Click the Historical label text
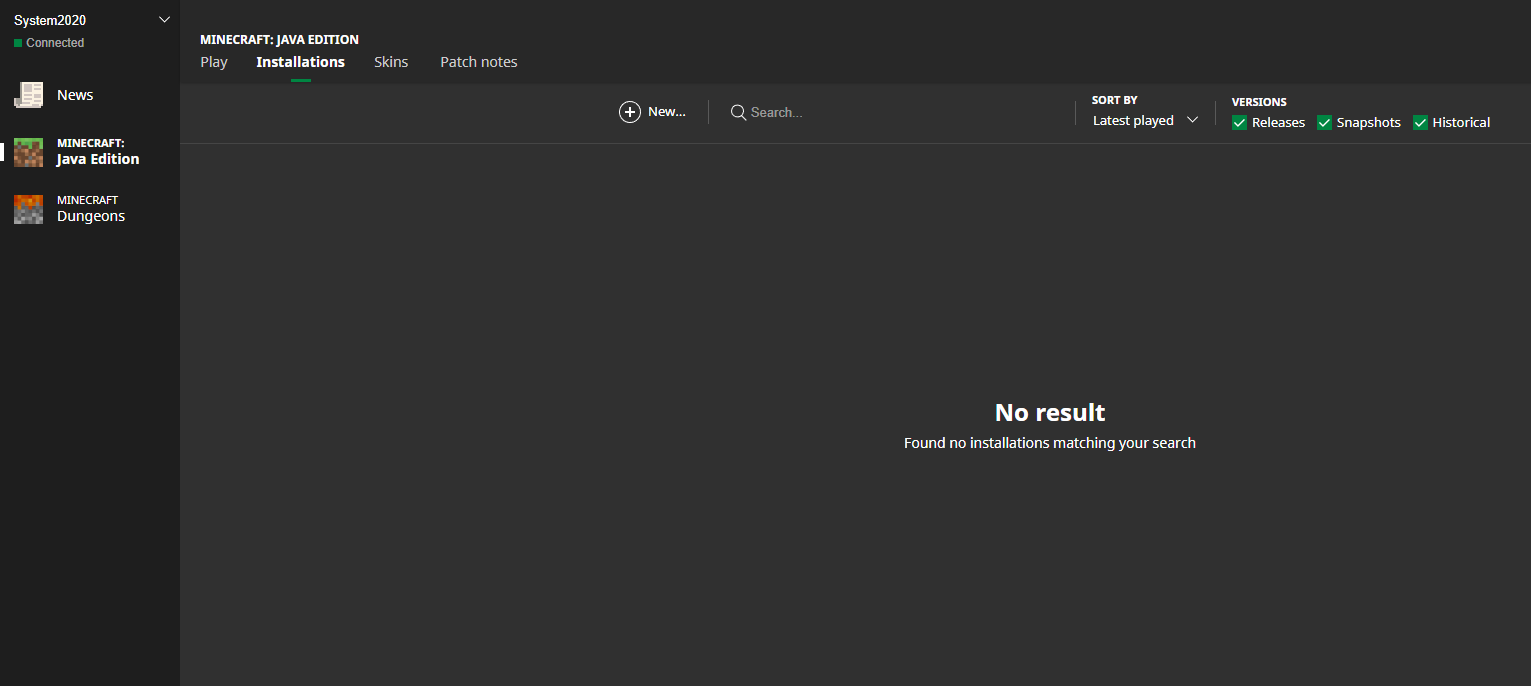This screenshot has width=1531, height=686. (1461, 122)
